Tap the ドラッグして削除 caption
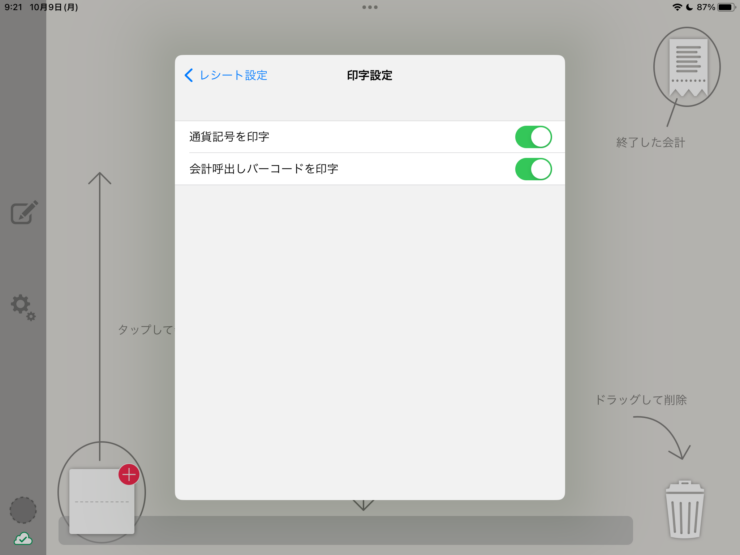Image resolution: width=740 pixels, height=555 pixels. click(x=641, y=400)
